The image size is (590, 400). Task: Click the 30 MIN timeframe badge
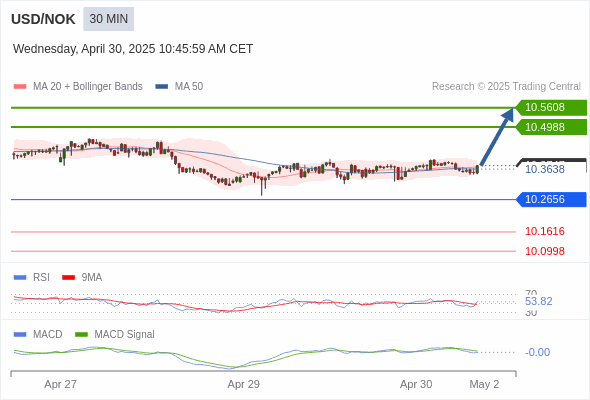(x=108, y=19)
